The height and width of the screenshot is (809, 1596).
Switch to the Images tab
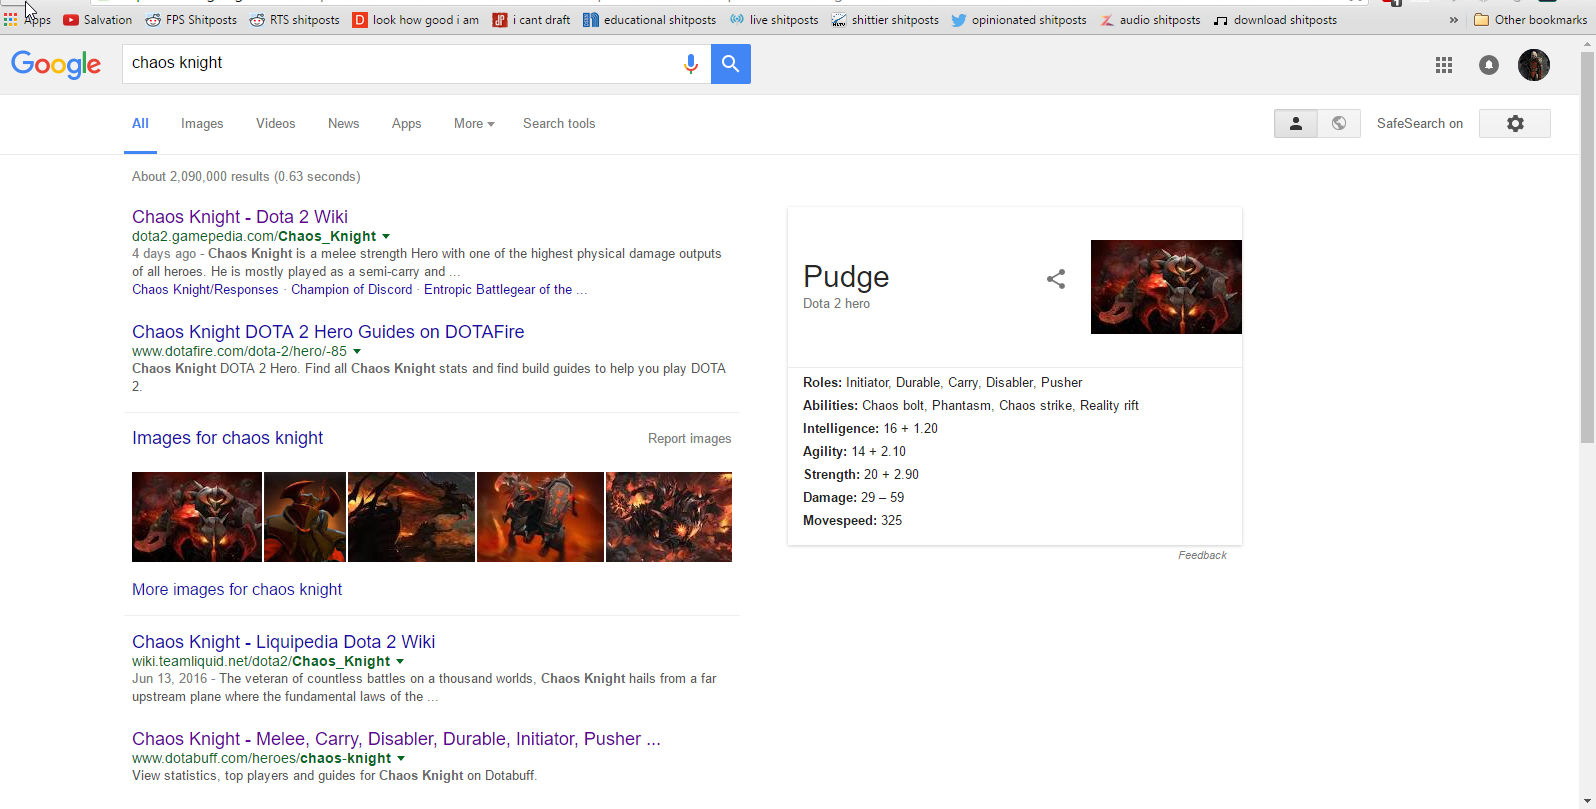tap(202, 124)
